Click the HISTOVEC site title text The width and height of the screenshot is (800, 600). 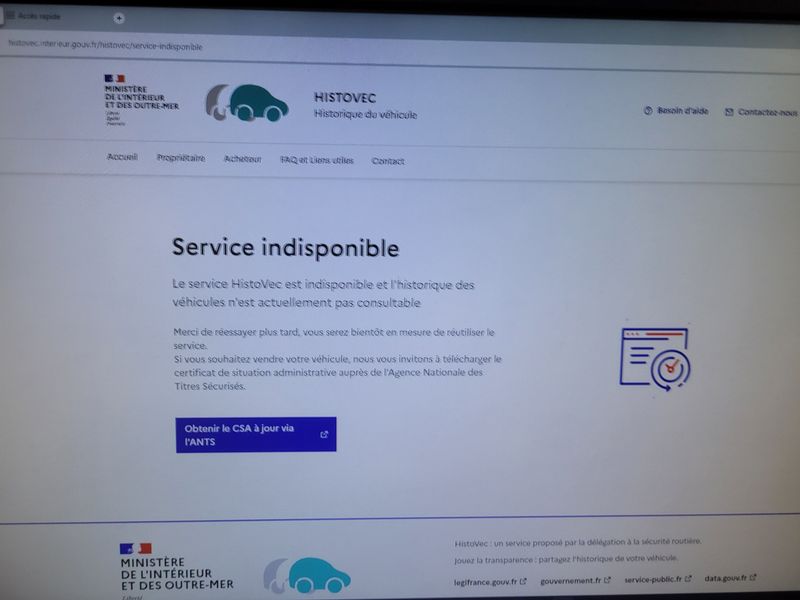(x=345, y=97)
